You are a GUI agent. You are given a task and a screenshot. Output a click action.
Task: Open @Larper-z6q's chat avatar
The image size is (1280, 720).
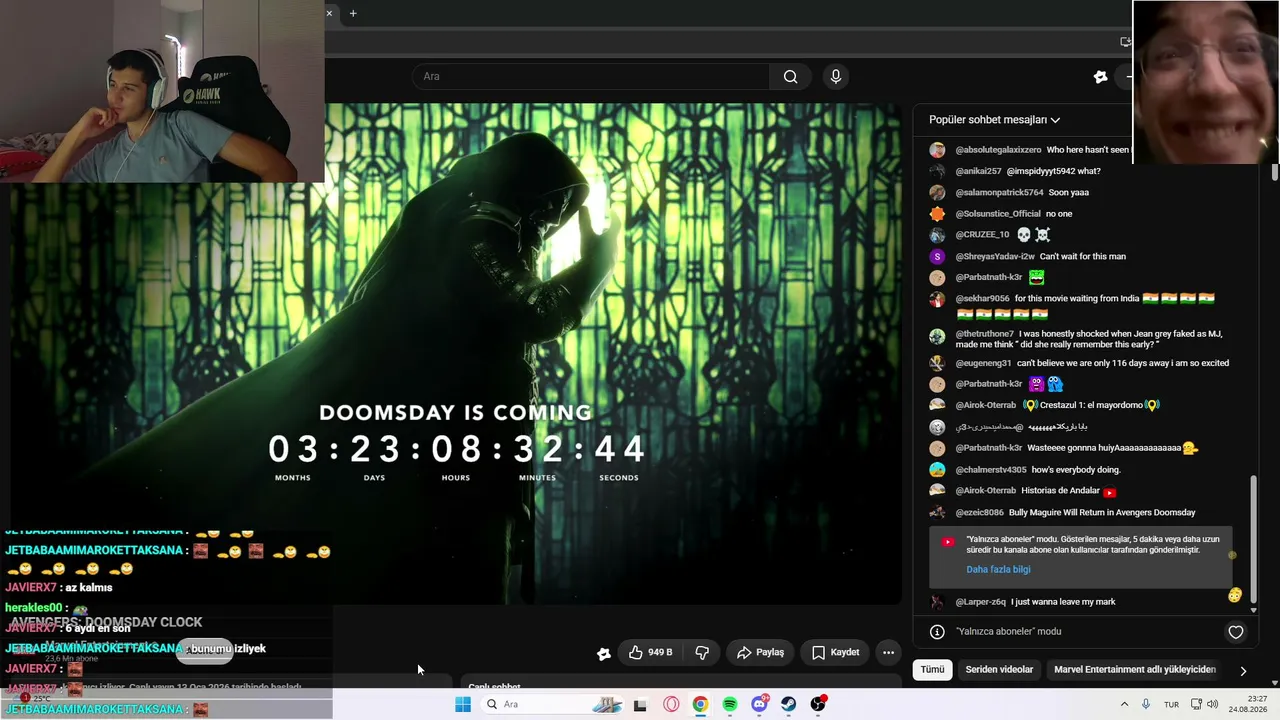tap(937, 602)
